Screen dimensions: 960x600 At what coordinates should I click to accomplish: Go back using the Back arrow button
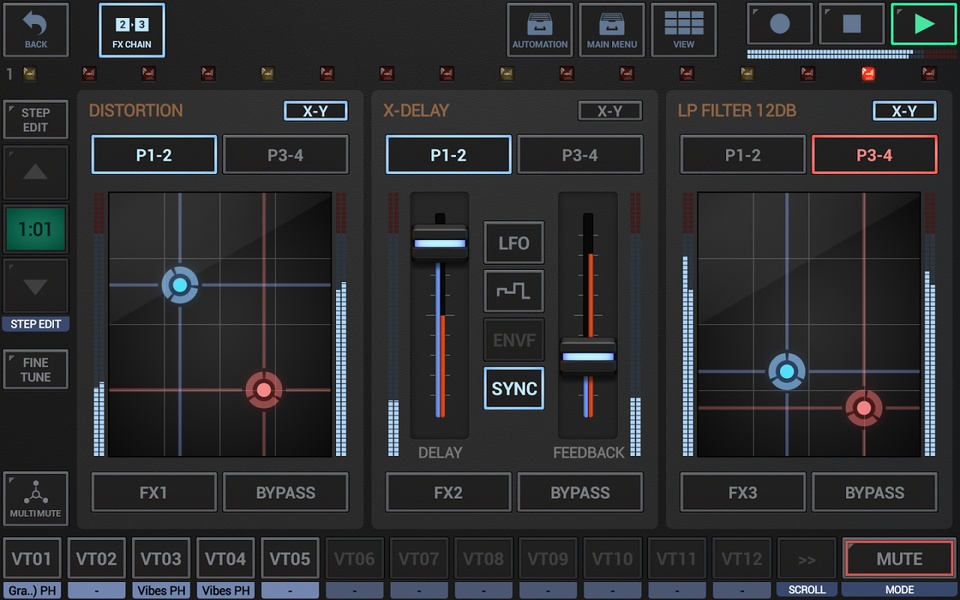click(x=36, y=30)
